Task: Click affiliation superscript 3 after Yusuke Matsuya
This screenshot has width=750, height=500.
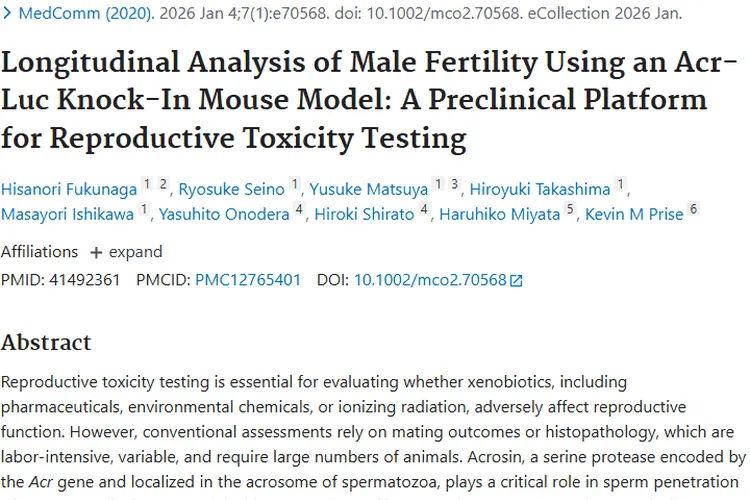Action: tap(453, 184)
